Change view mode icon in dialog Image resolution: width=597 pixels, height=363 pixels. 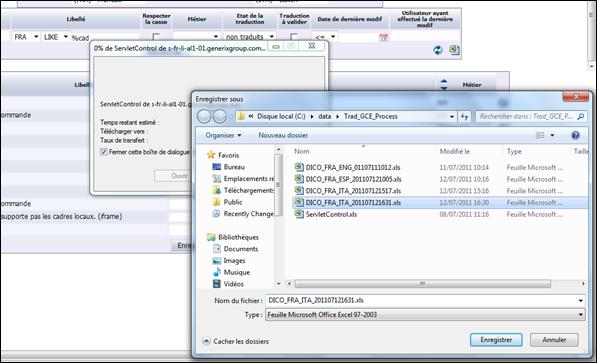pyautogui.click(x=540, y=135)
